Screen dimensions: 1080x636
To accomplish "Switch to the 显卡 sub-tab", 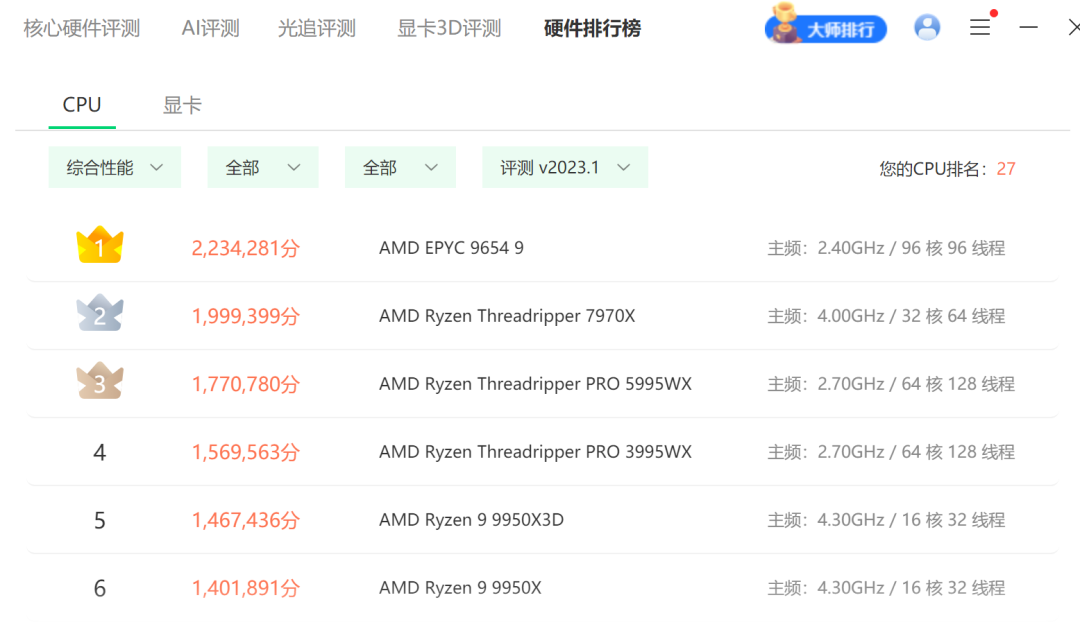I will pyautogui.click(x=182, y=105).
